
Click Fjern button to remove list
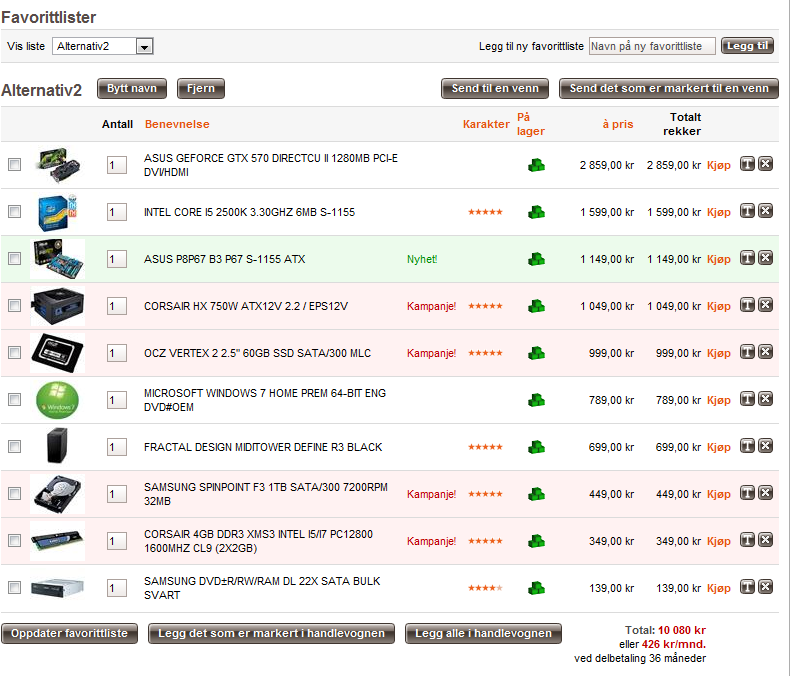click(x=201, y=89)
